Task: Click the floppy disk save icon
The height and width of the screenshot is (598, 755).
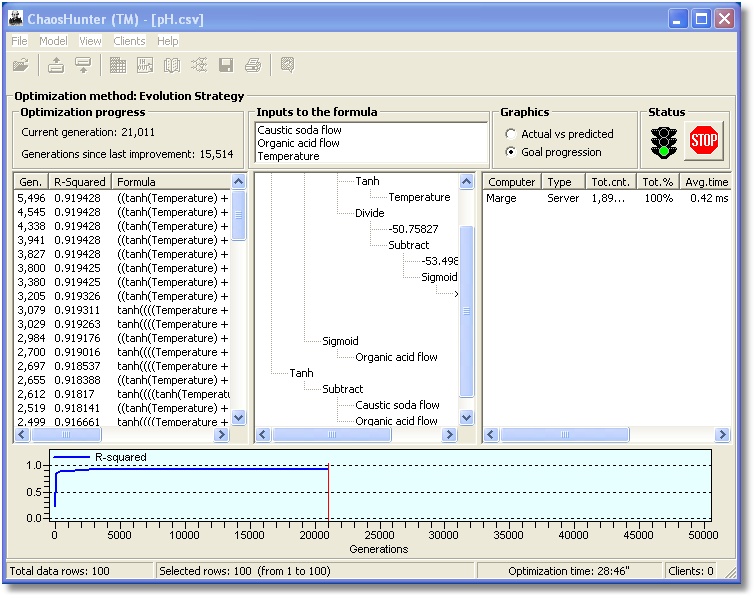Action: 226,65
